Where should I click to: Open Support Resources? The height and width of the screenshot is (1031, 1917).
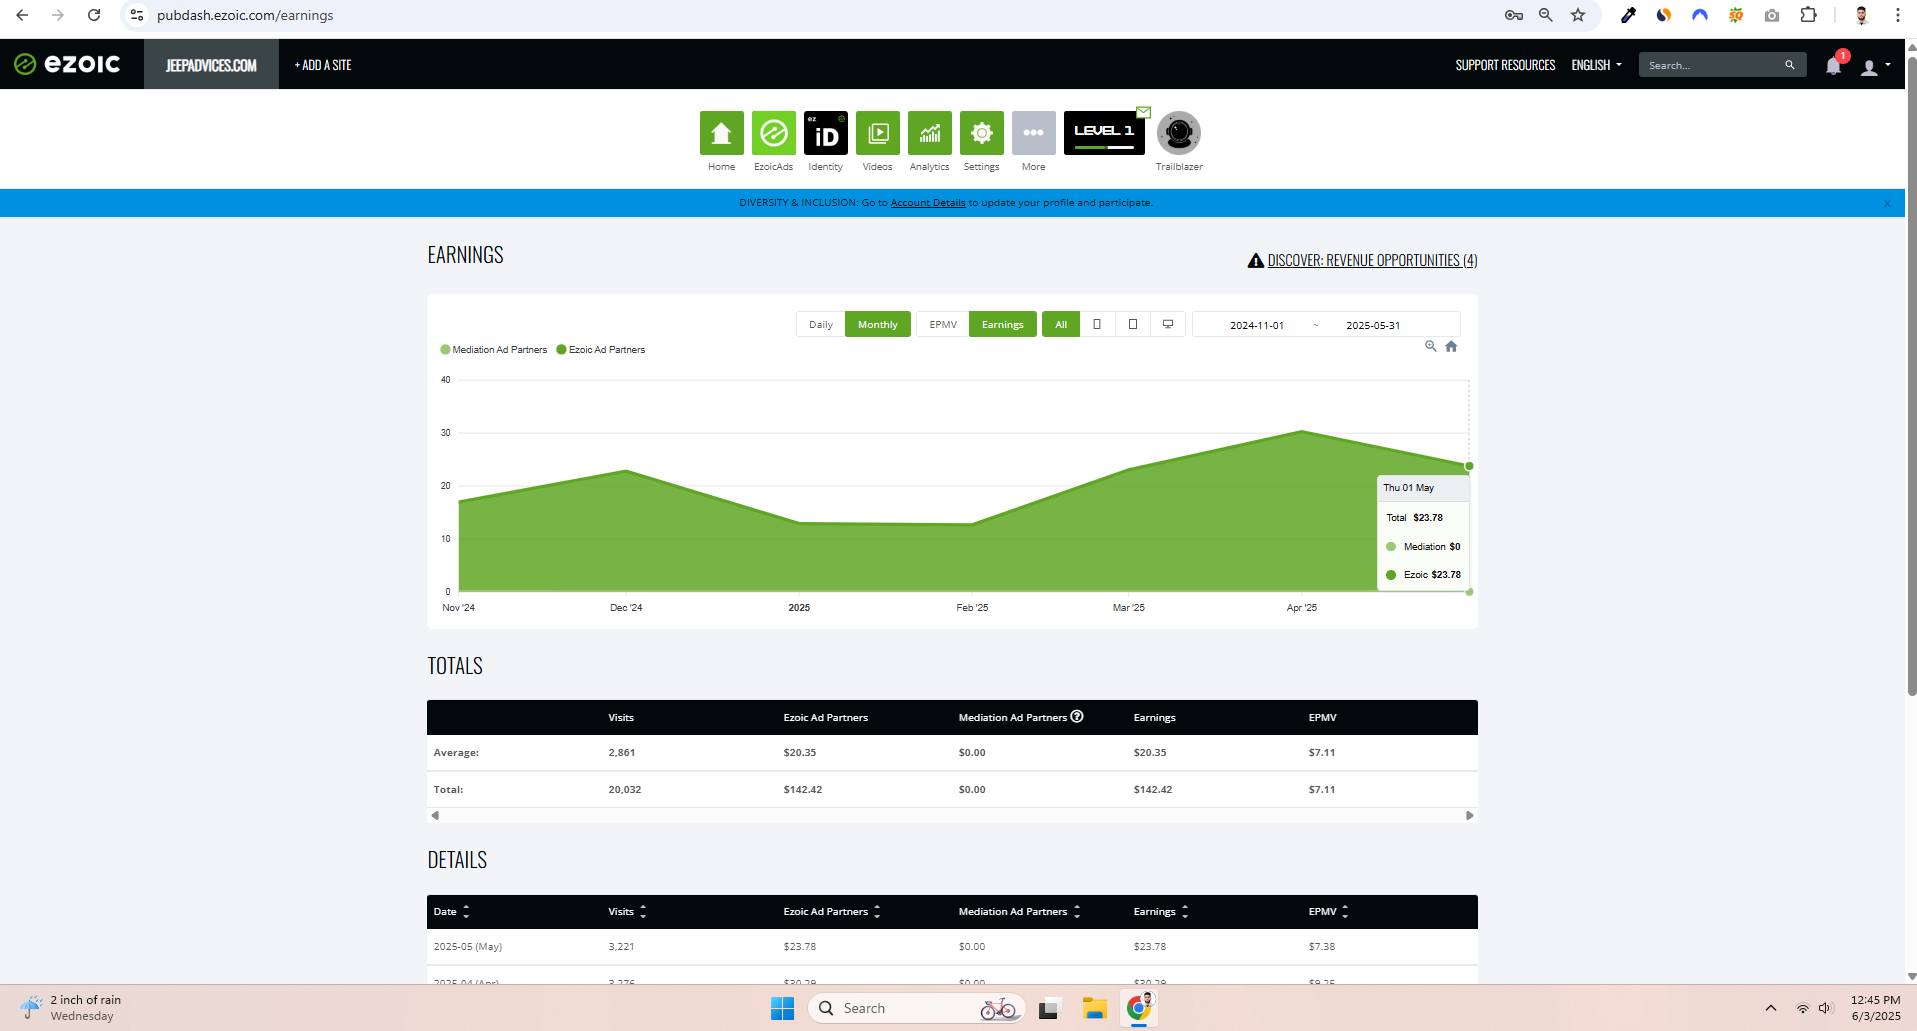pyautogui.click(x=1505, y=65)
